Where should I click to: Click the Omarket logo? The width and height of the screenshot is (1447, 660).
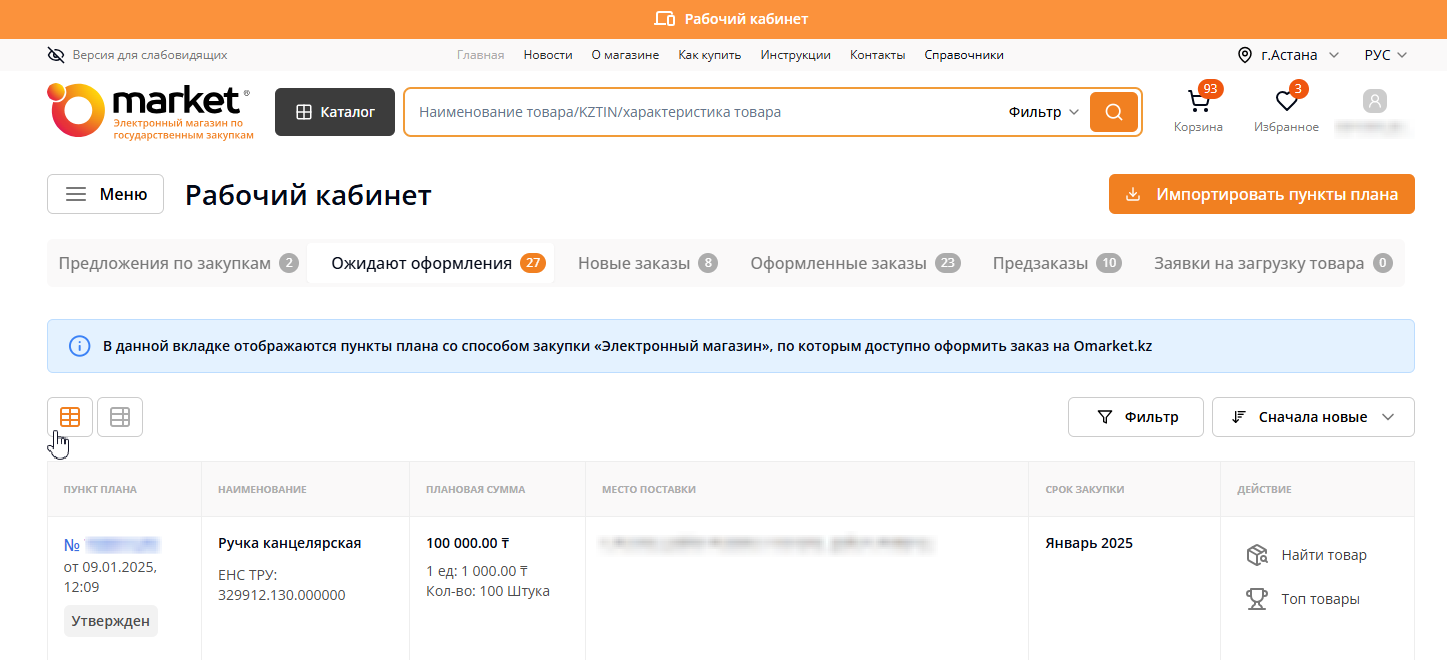tap(148, 110)
